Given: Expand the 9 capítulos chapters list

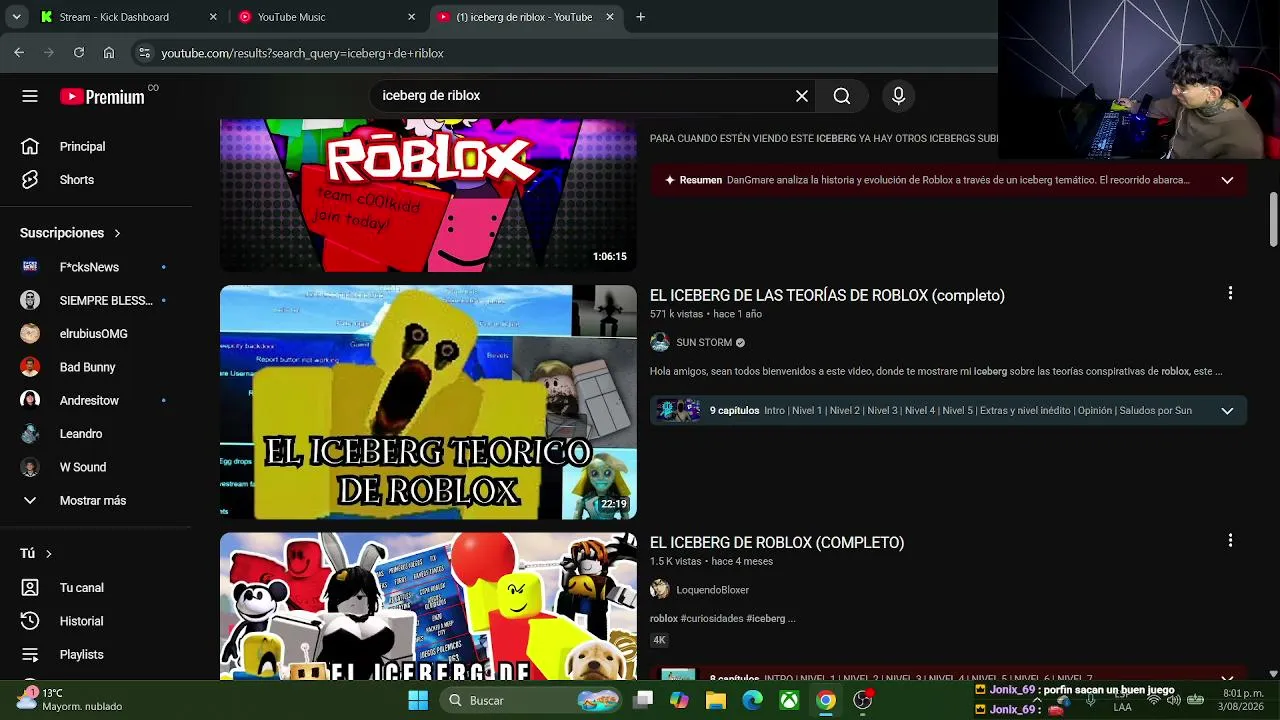Looking at the screenshot, I should tap(1227, 411).
